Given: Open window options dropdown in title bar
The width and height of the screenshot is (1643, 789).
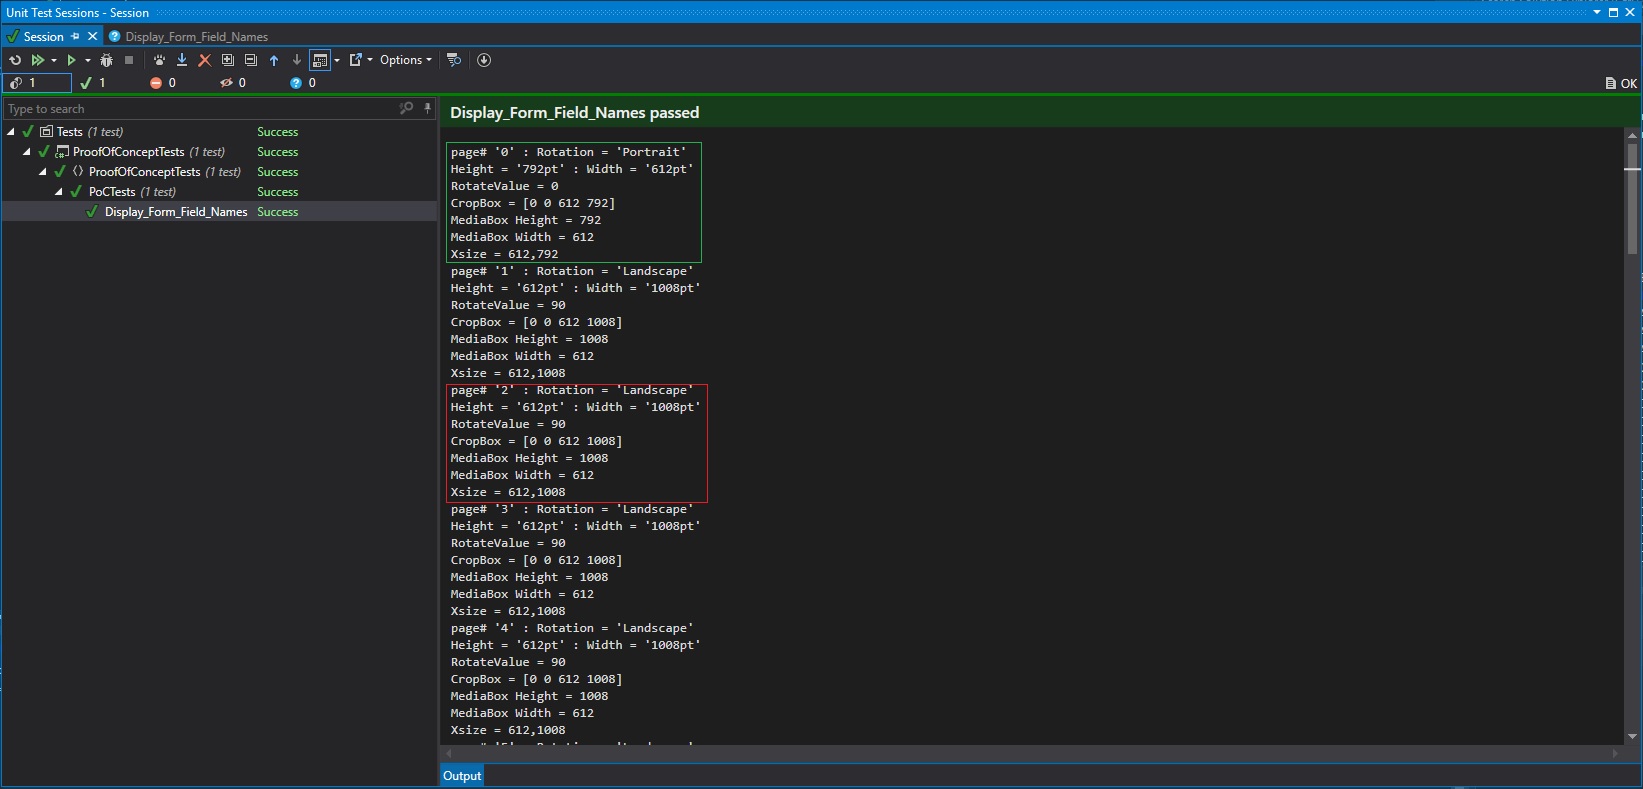Looking at the screenshot, I should (x=1597, y=12).
